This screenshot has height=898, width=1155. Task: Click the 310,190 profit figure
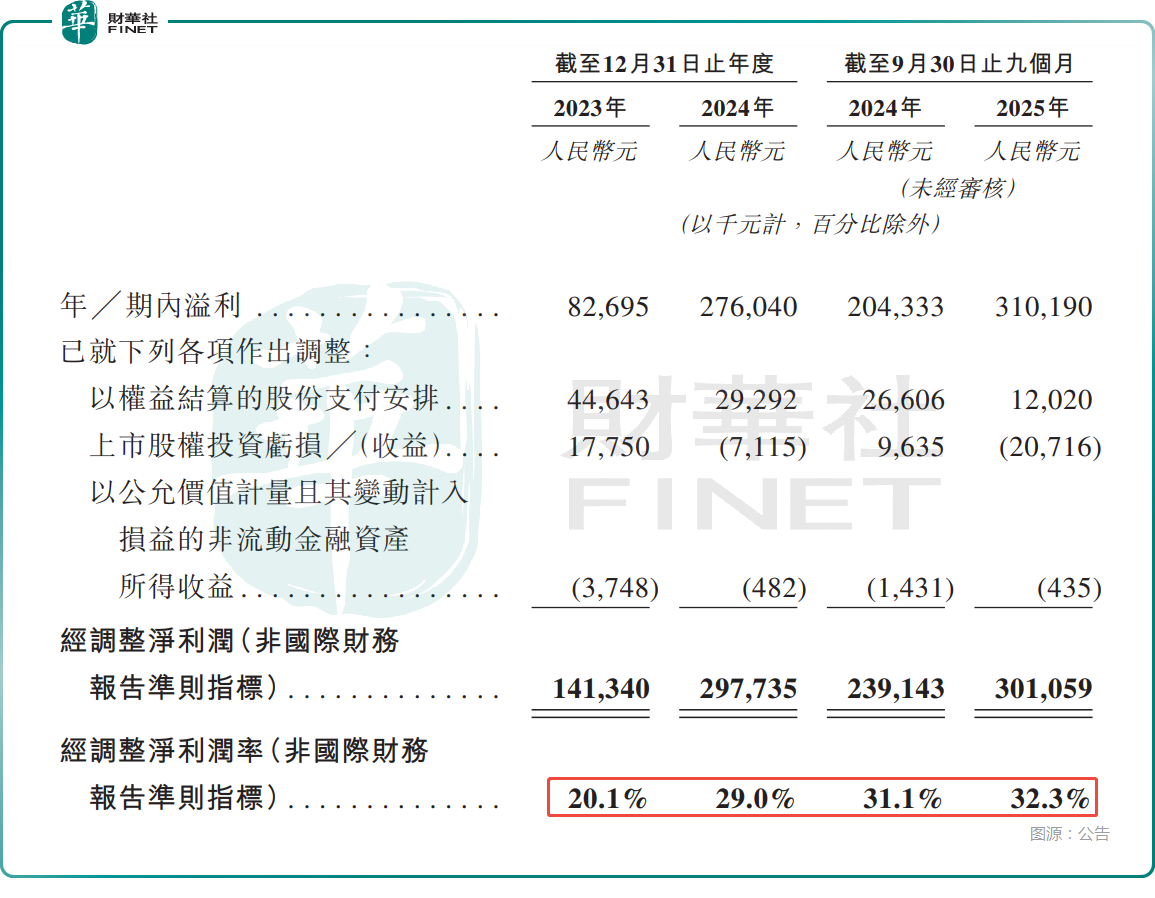pos(1044,307)
